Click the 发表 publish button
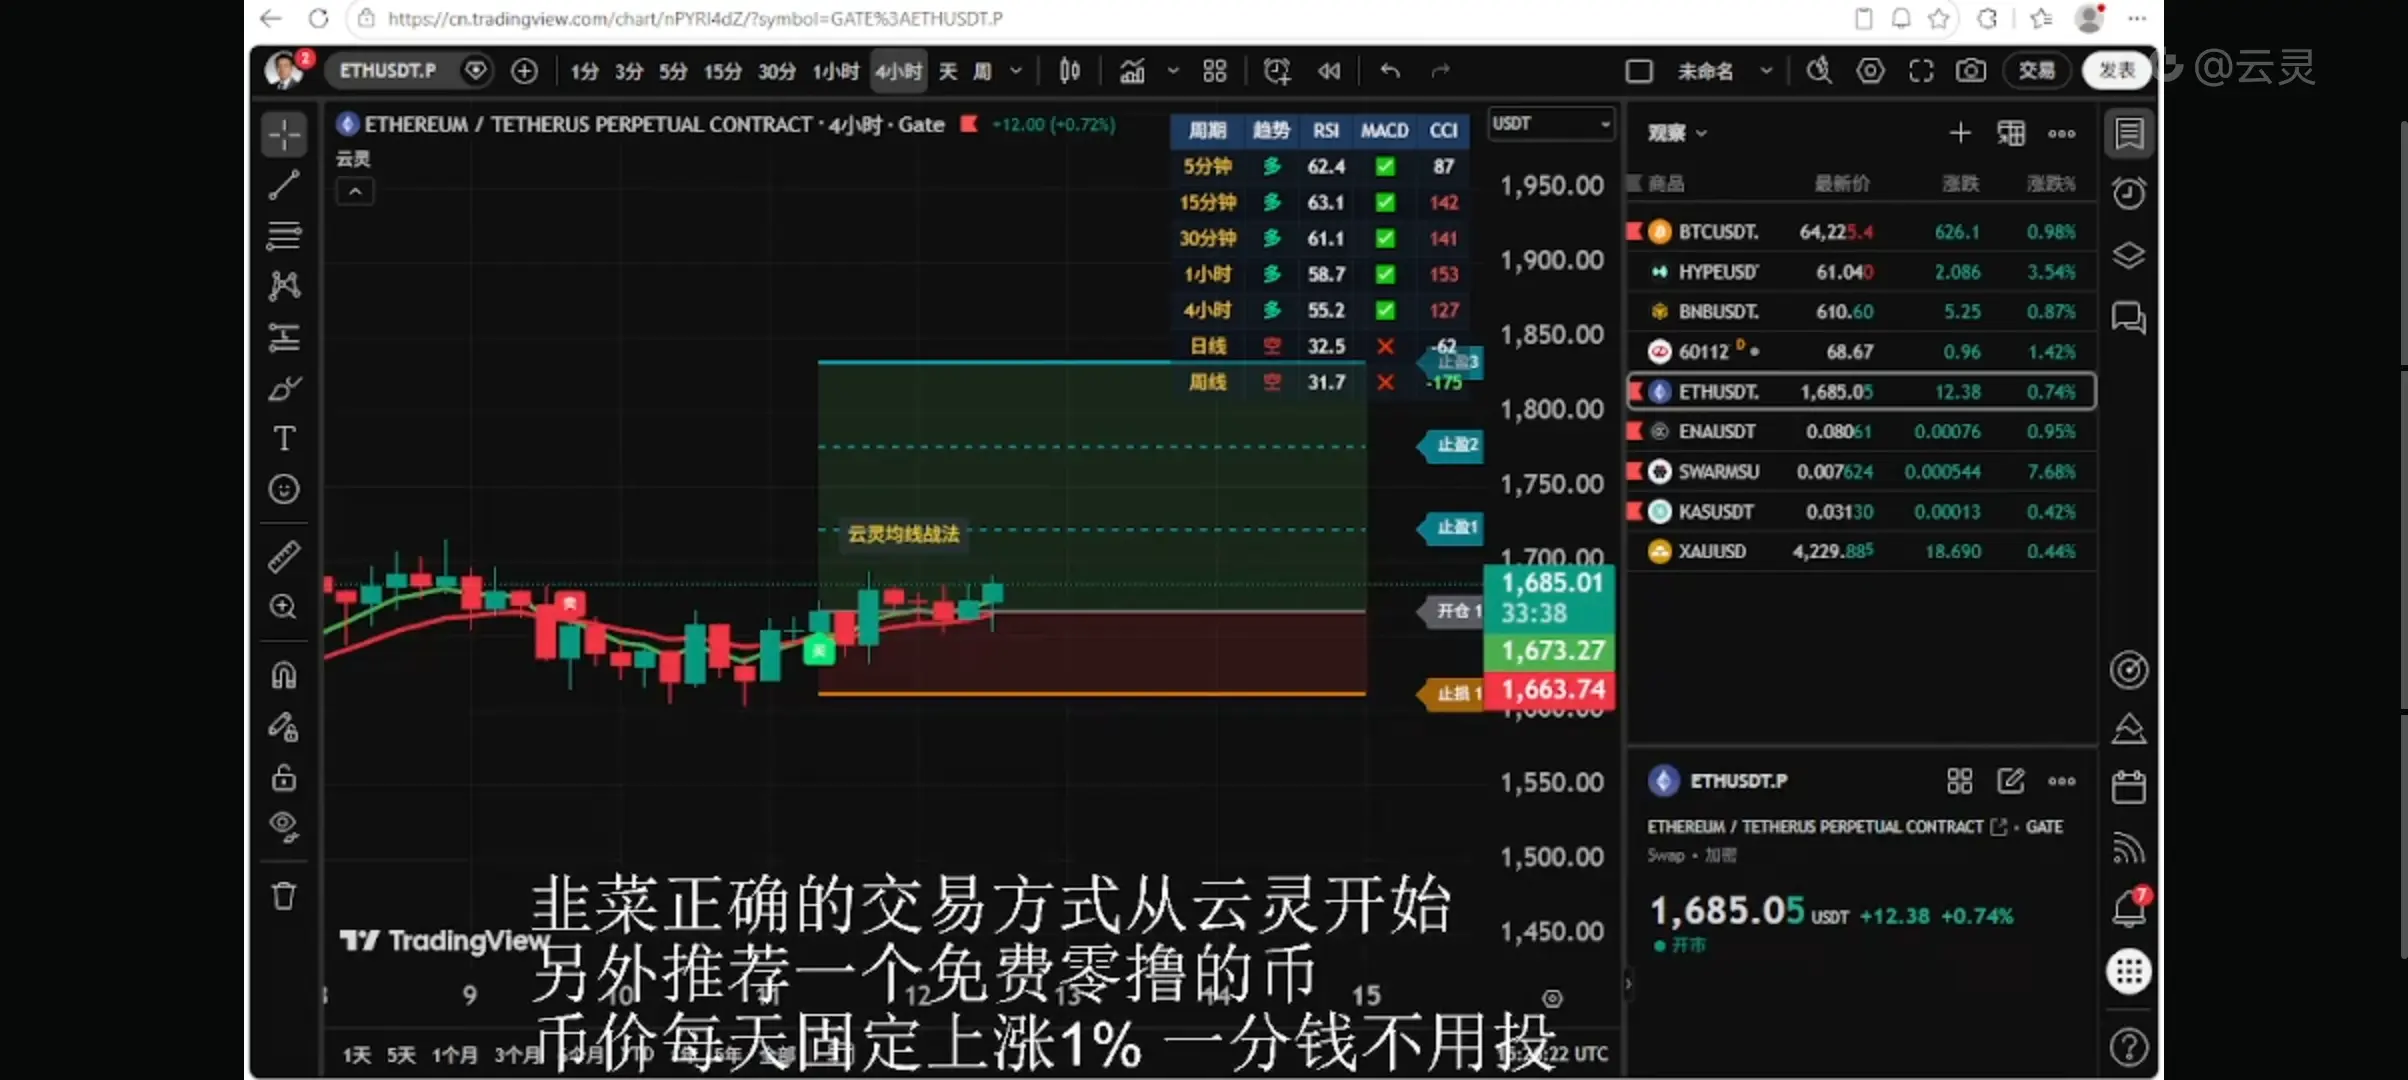2408x1080 pixels. click(x=2116, y=70)
